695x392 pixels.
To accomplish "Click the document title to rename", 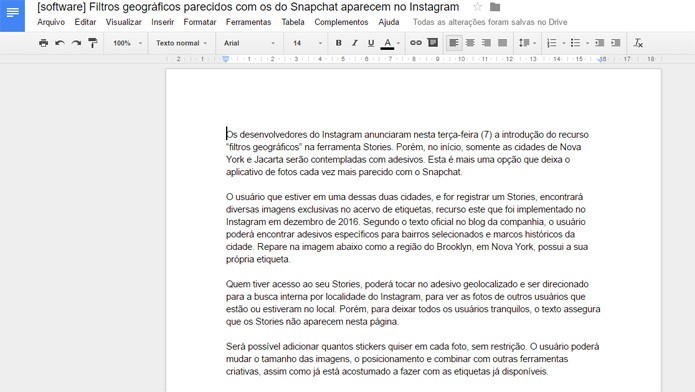I will coord(248,7).
